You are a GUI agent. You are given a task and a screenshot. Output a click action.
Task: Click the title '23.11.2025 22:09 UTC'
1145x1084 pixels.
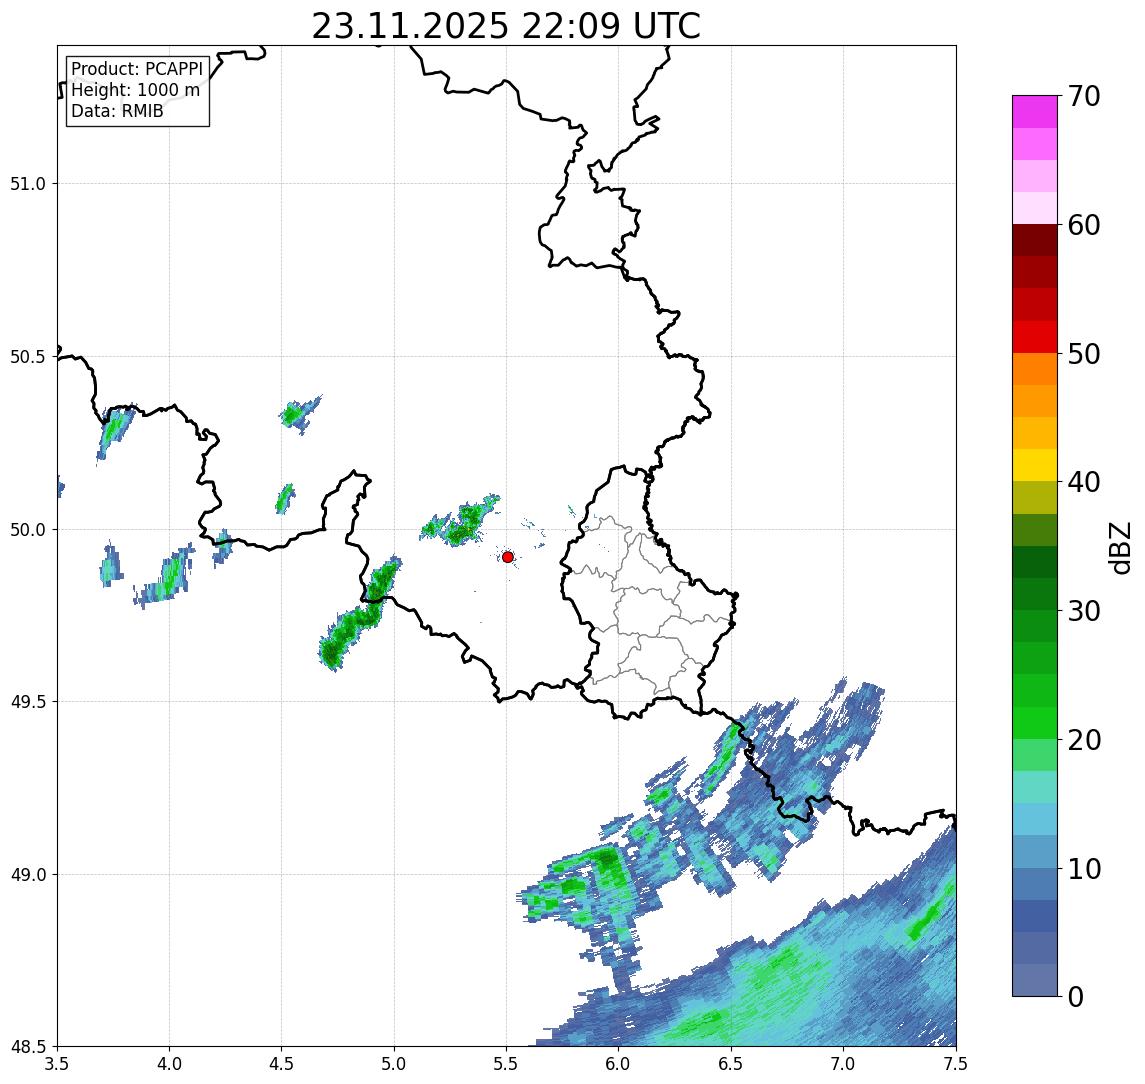[x=506, y=26]
